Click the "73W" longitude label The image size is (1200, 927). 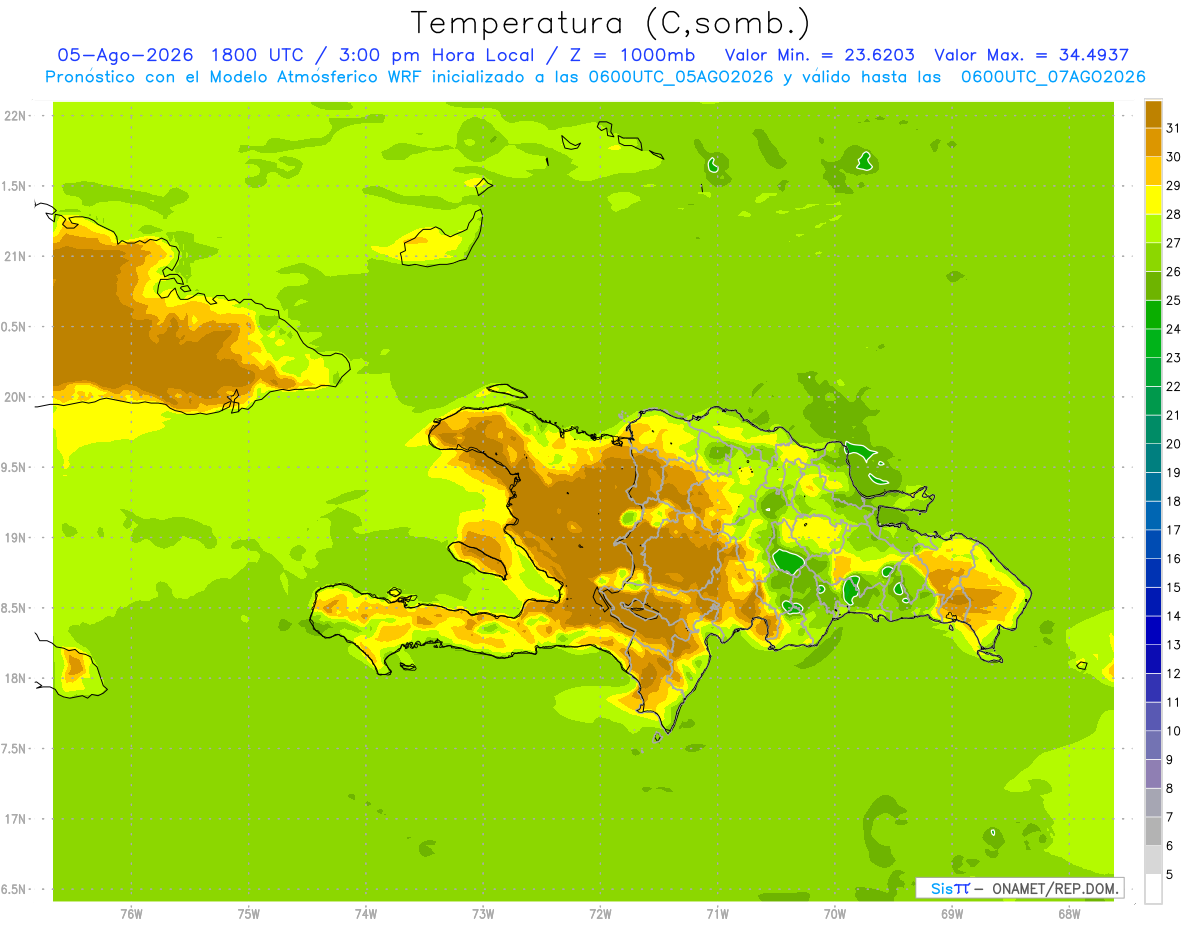pyautogui.click(x=483, y=913)
